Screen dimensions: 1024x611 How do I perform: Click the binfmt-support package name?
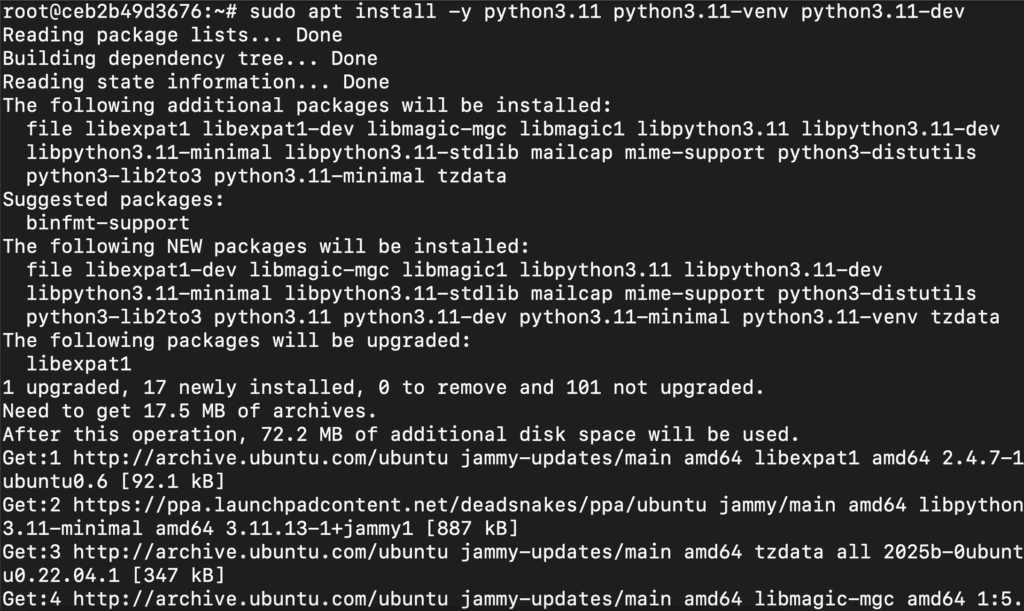click(x=108, y=223)
